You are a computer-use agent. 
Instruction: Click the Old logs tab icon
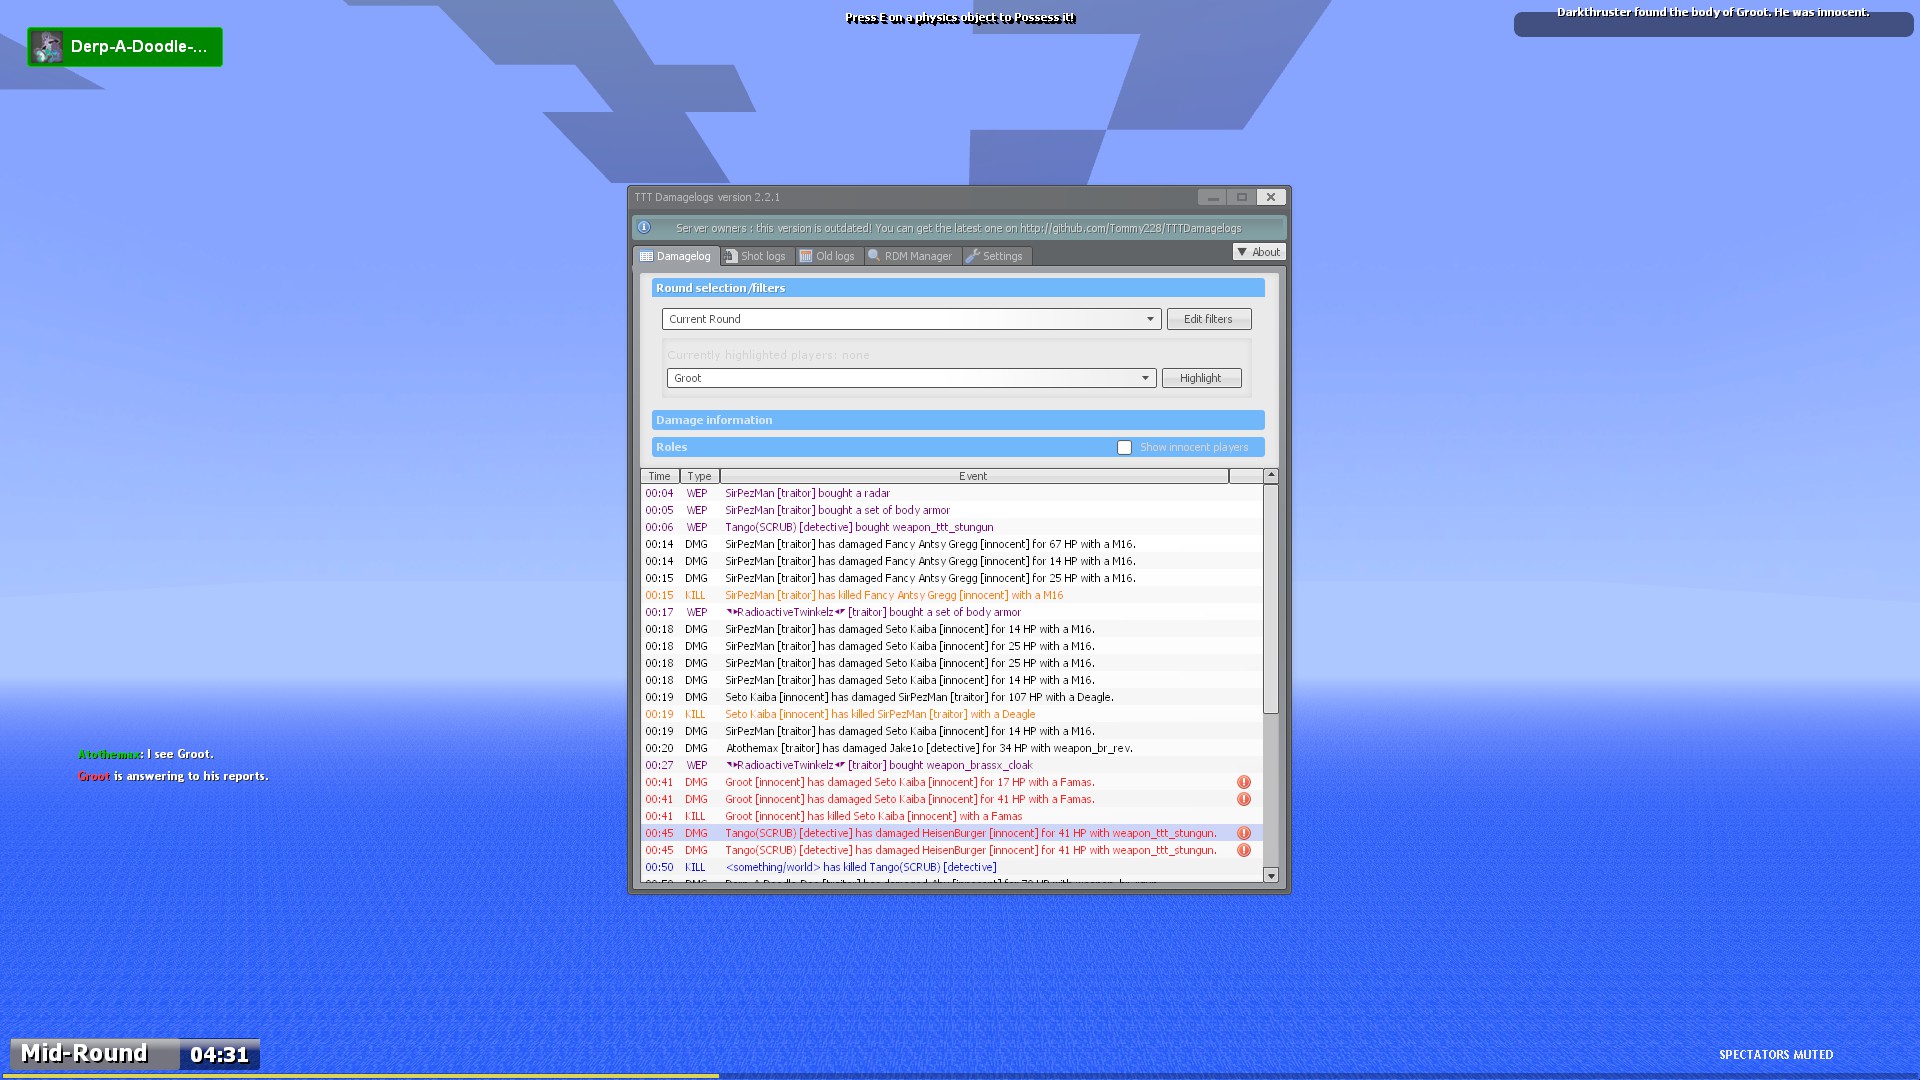tap(806, 256)
